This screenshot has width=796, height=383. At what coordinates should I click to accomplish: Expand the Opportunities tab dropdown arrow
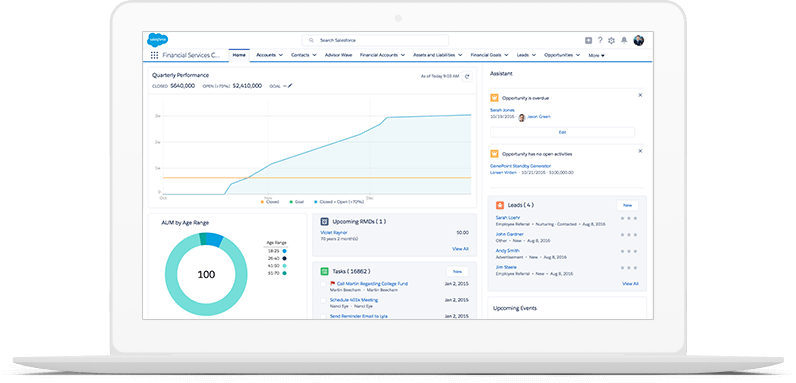pyautogui.click(x=578, y=55)
